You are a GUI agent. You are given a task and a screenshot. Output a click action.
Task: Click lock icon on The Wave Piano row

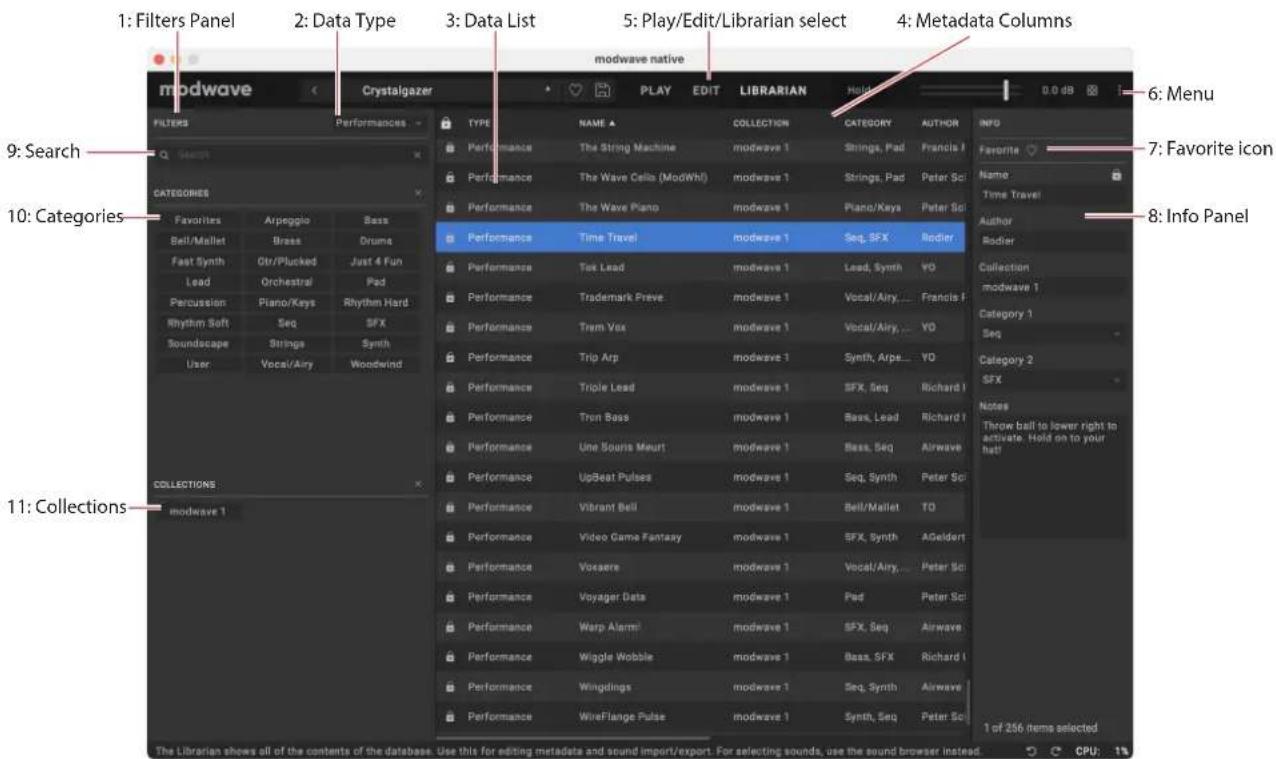coord(449,208)
